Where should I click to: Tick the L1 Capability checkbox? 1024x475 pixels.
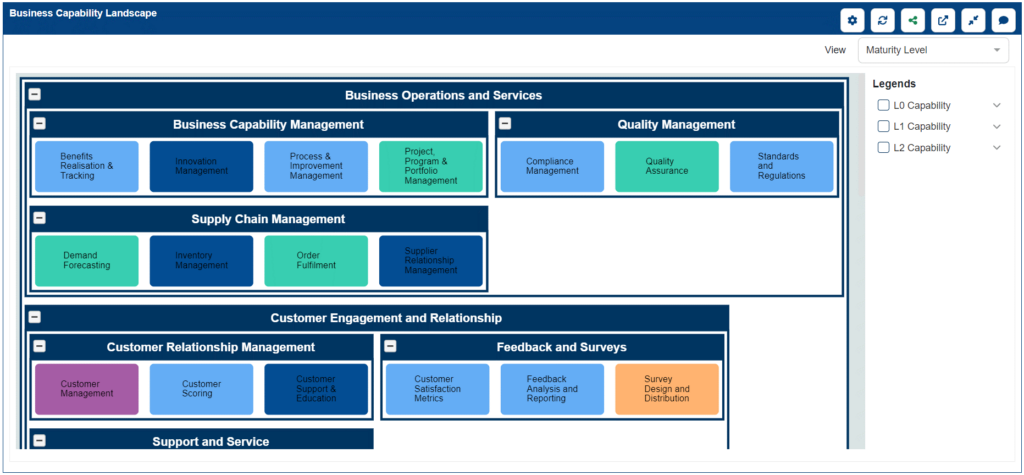pyautogui.click(x=883, y=126)
